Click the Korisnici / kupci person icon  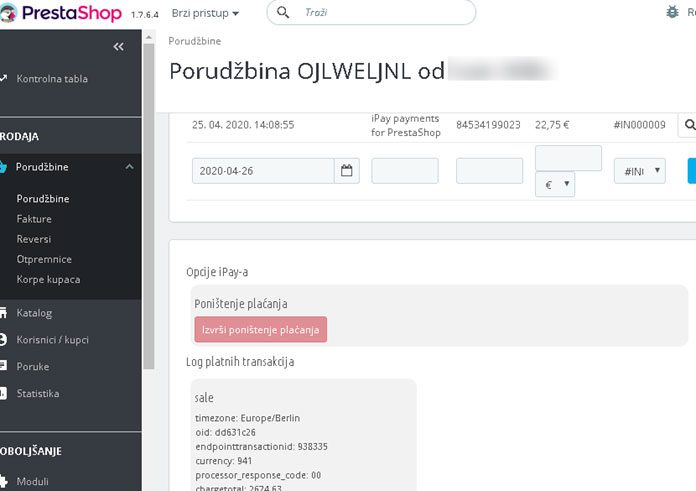[3, 340]
